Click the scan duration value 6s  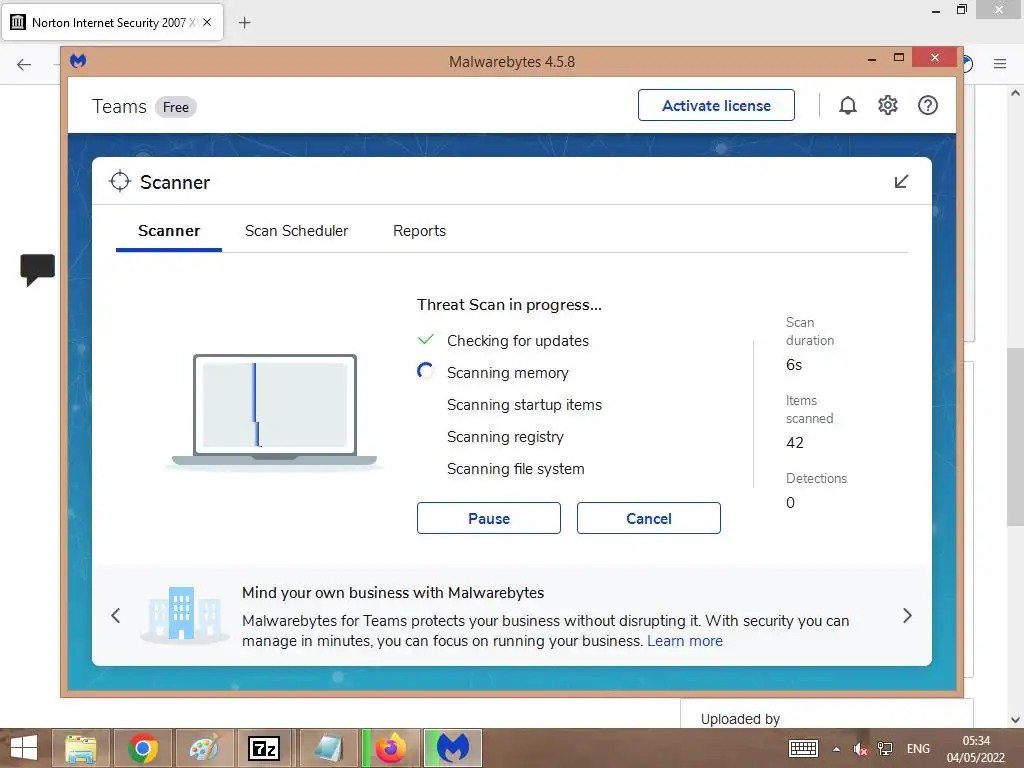pyautogui.click(x=794, y=365)
